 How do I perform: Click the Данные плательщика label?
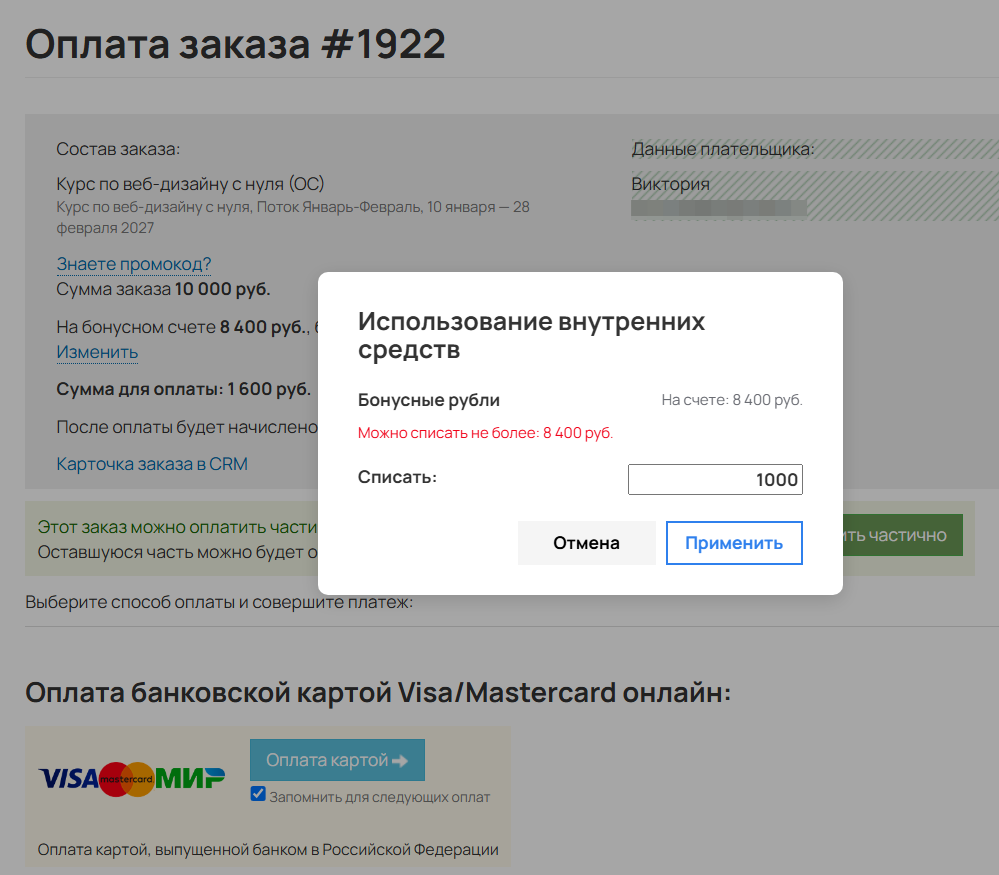click(722, 149)
